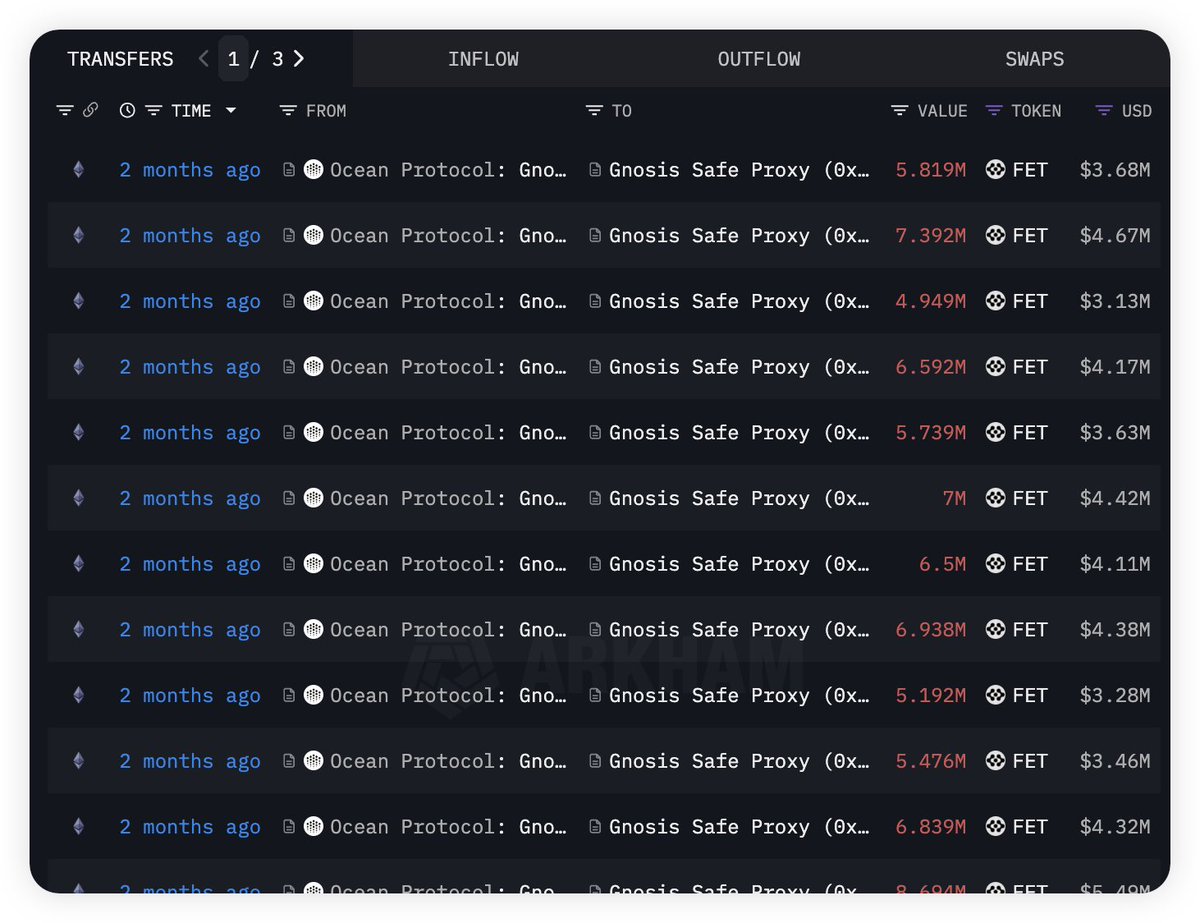
Task: Click Ocean Protocol logo in 5.819M row
Action: (313, 169)
